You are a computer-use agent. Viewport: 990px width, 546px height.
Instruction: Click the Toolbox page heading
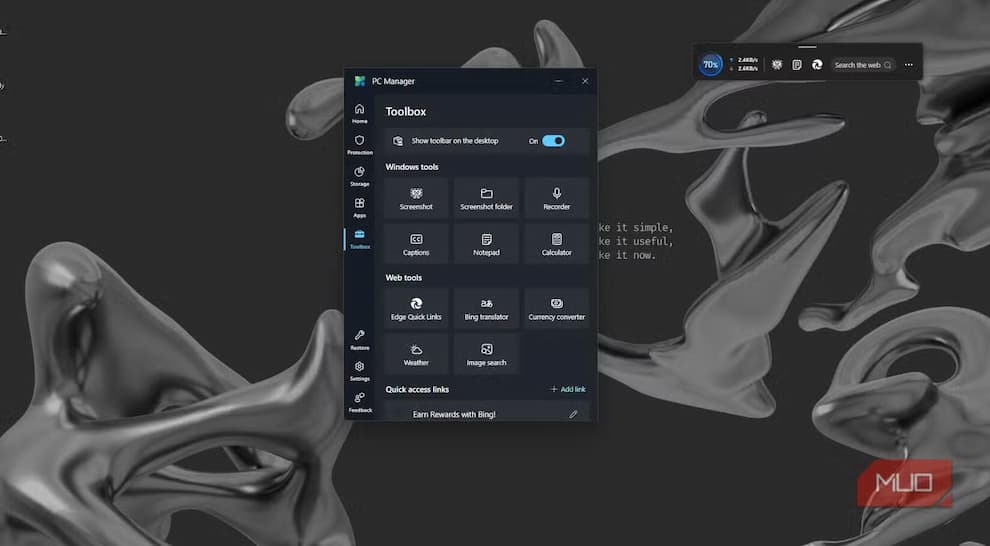[x=406, y=112]
